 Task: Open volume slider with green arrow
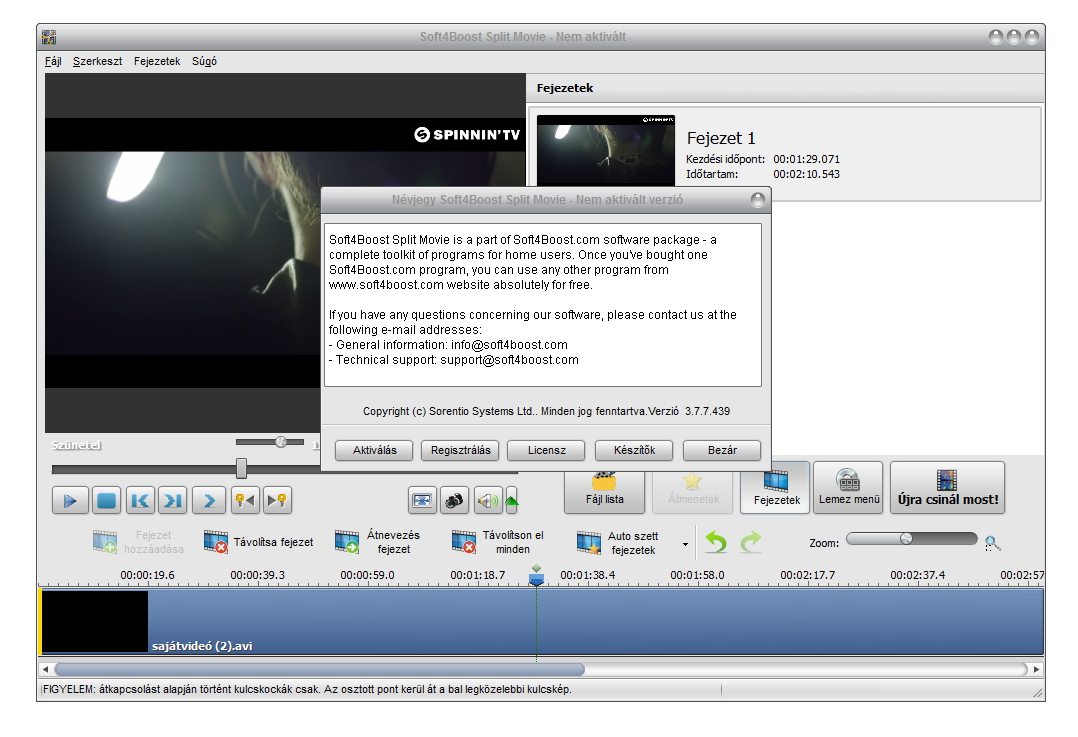[512, 500]
